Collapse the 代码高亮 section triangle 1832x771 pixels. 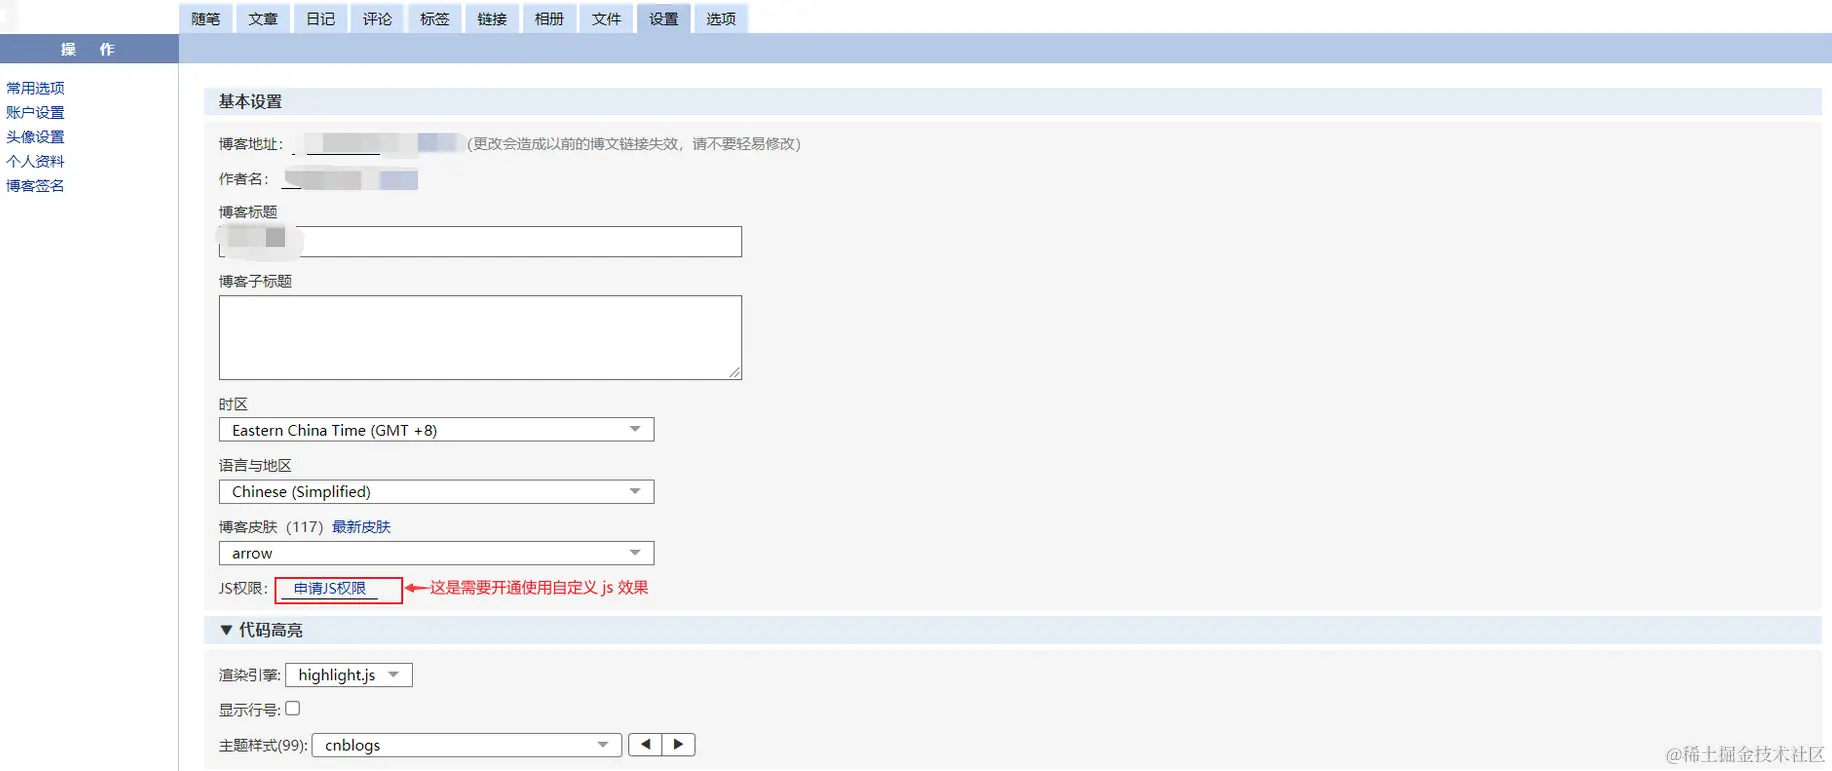click(x=226, y=630)
